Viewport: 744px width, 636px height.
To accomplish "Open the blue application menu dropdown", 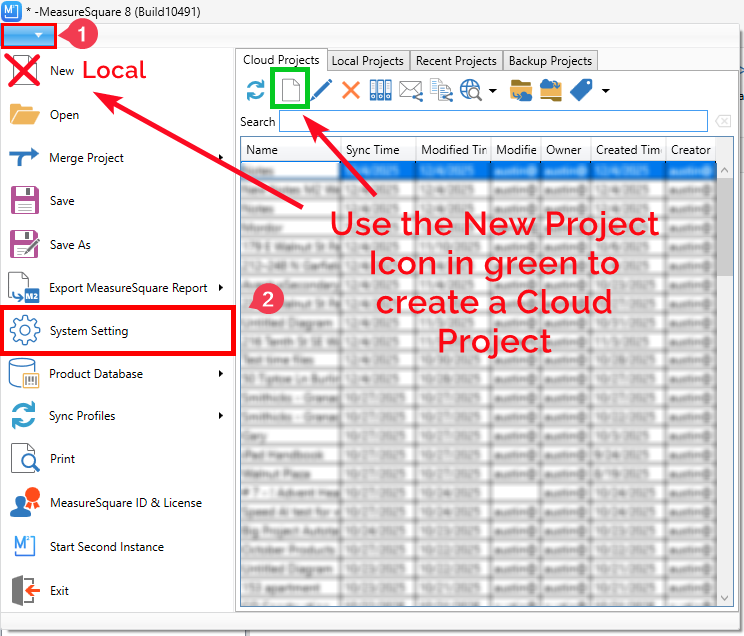I will tap(28, 36).
